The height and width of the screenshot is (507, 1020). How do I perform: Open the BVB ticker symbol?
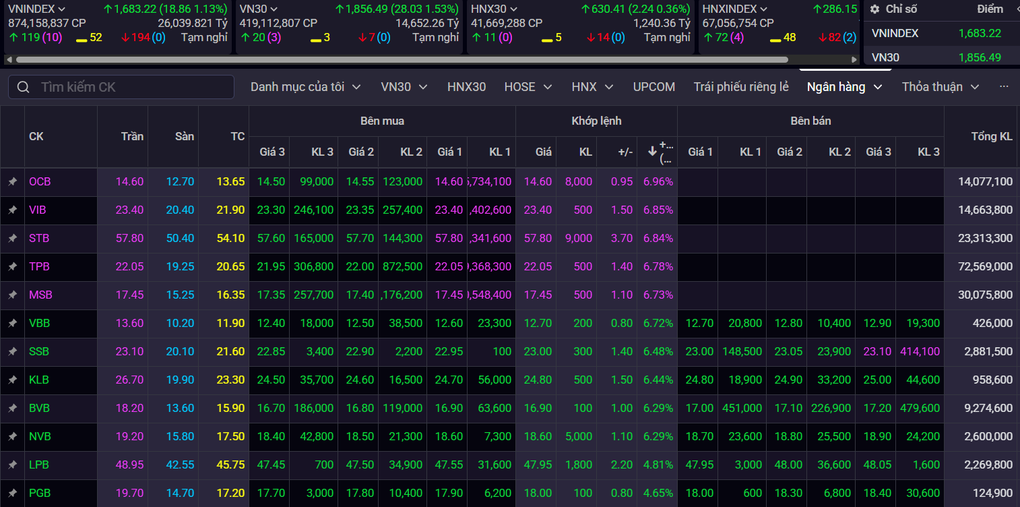point(39,408)
